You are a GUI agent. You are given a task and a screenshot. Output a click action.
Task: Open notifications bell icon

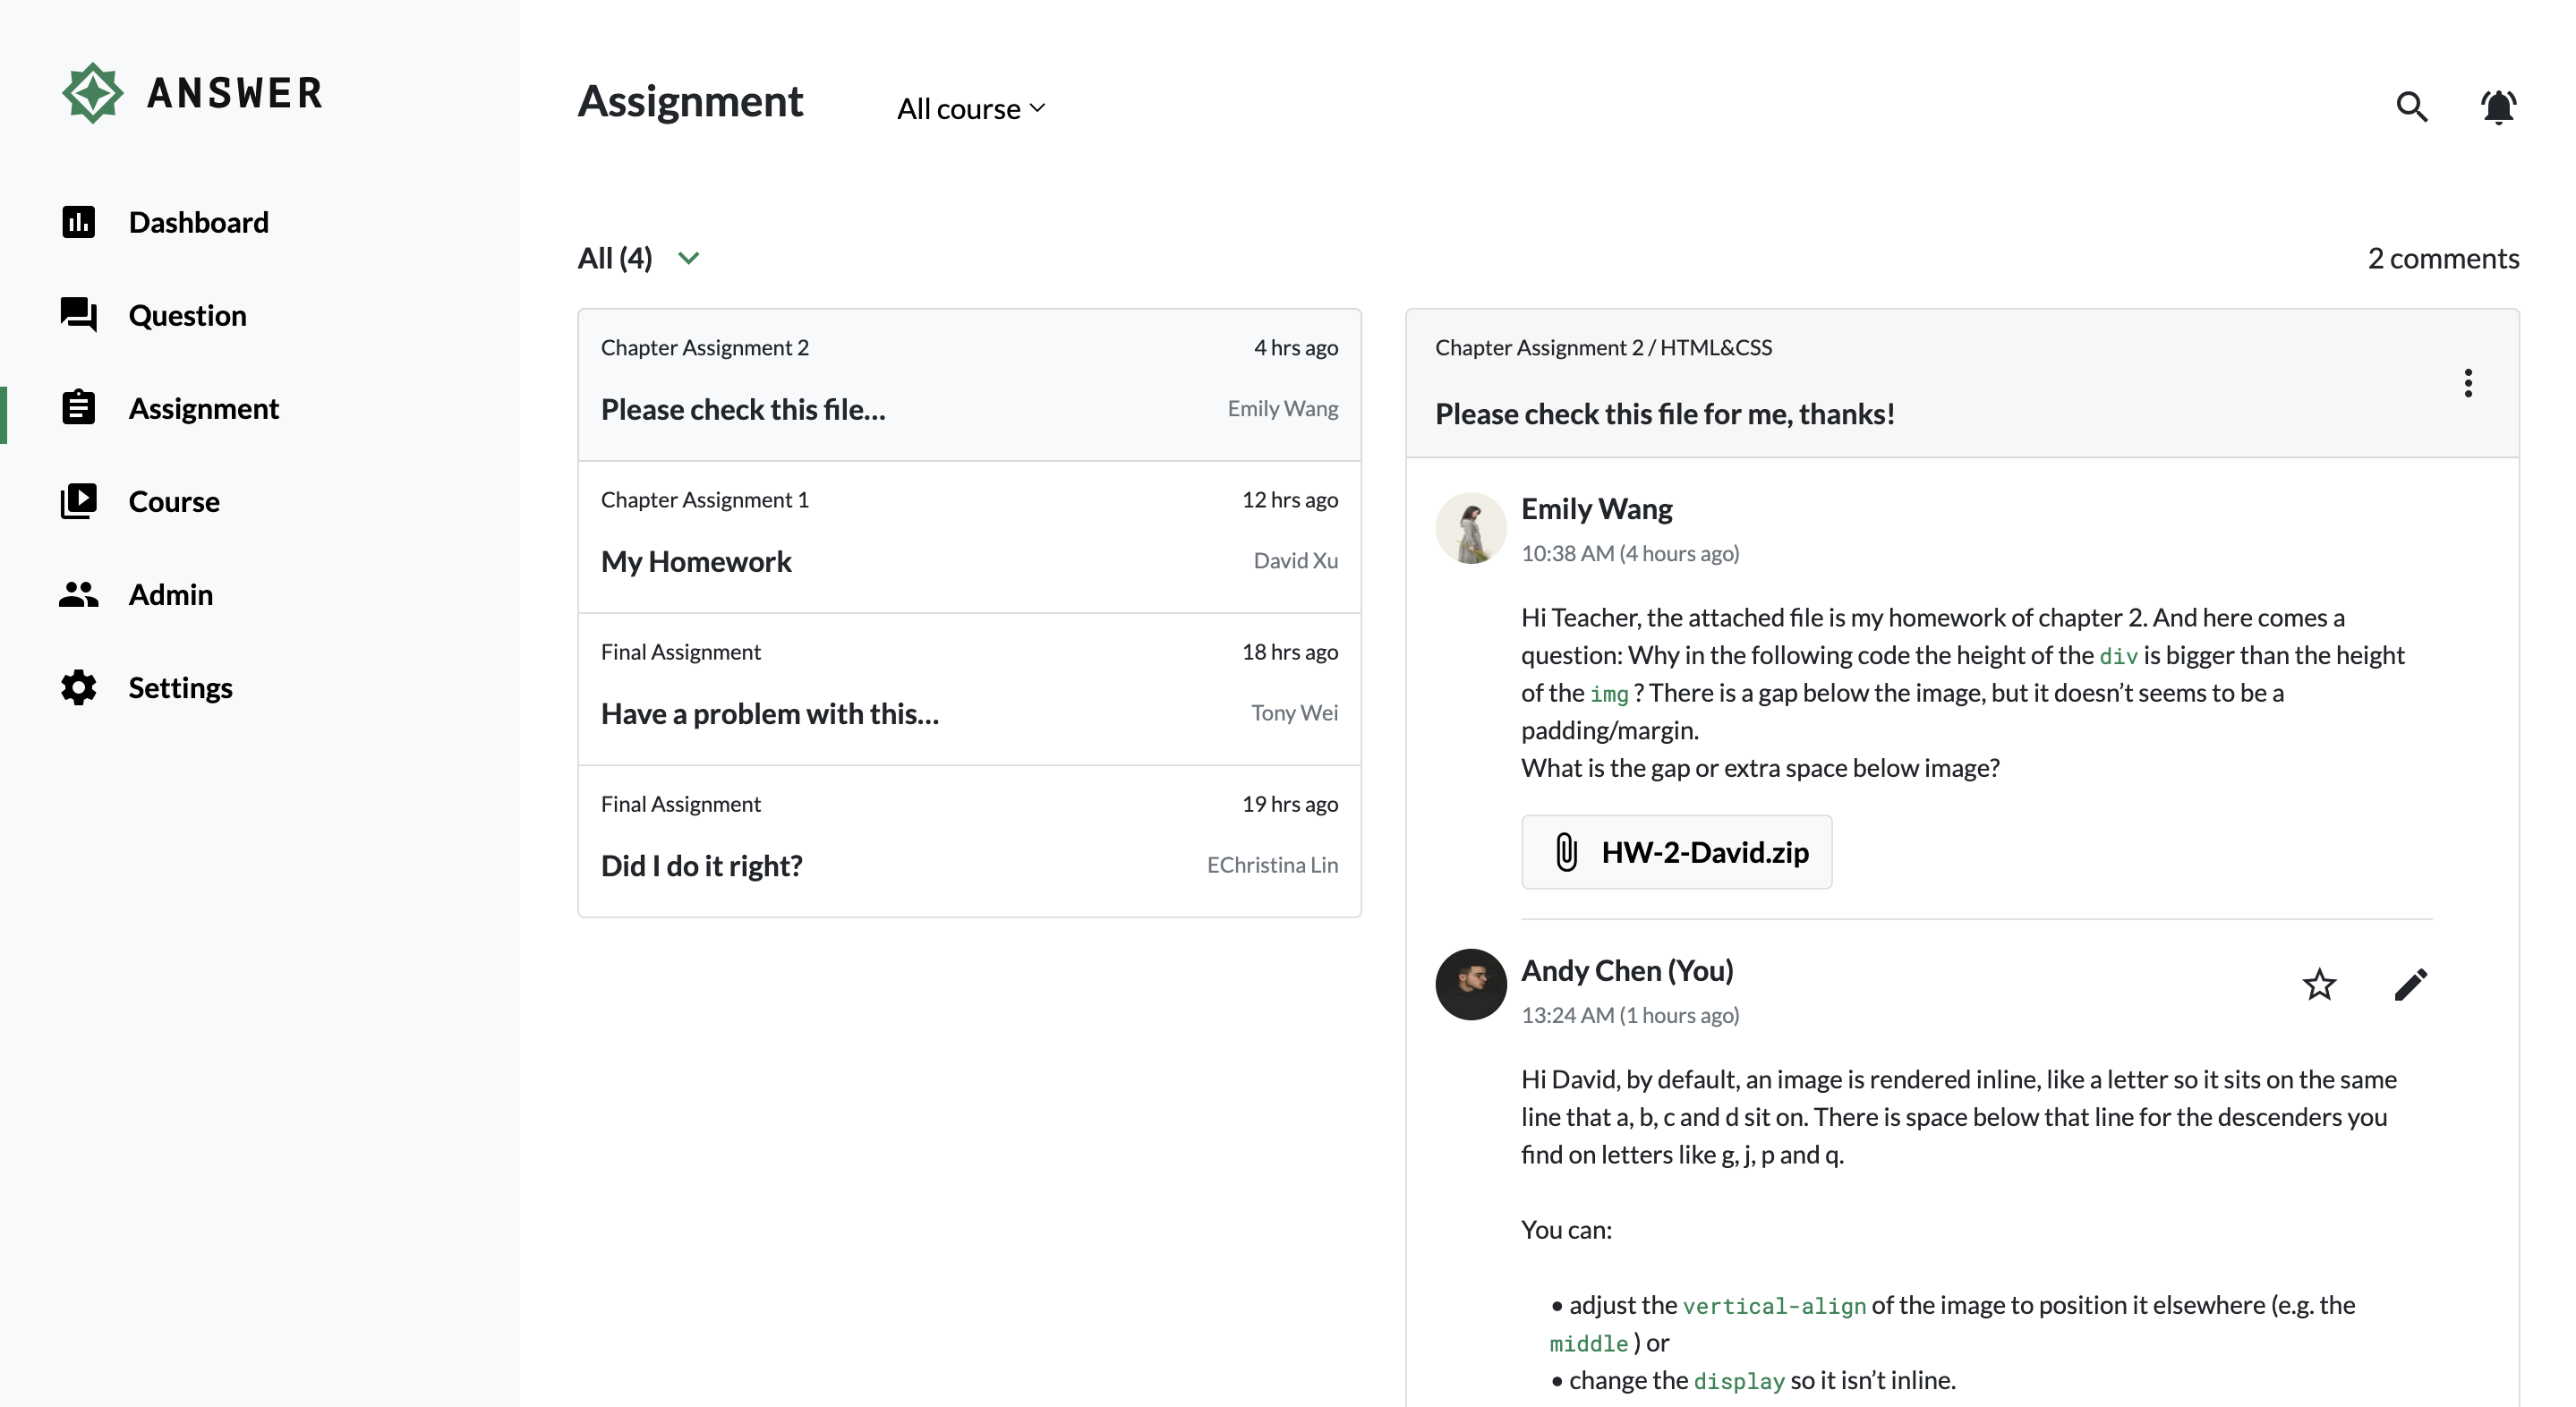pyautogui.click(x=2497, y=106)
